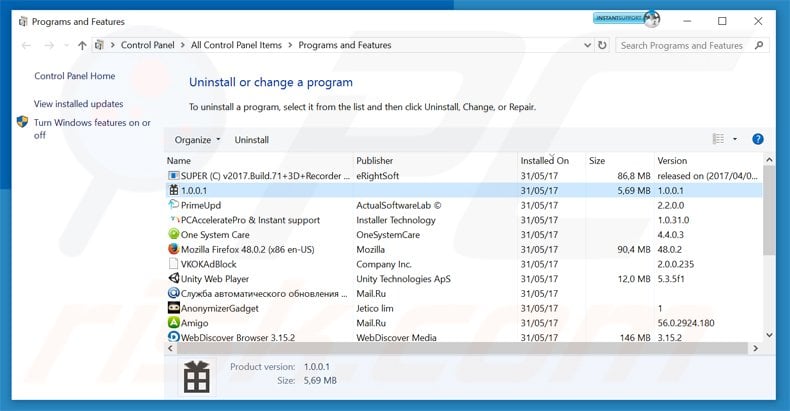Click the PrimeUpd program icon

point(173,205)
